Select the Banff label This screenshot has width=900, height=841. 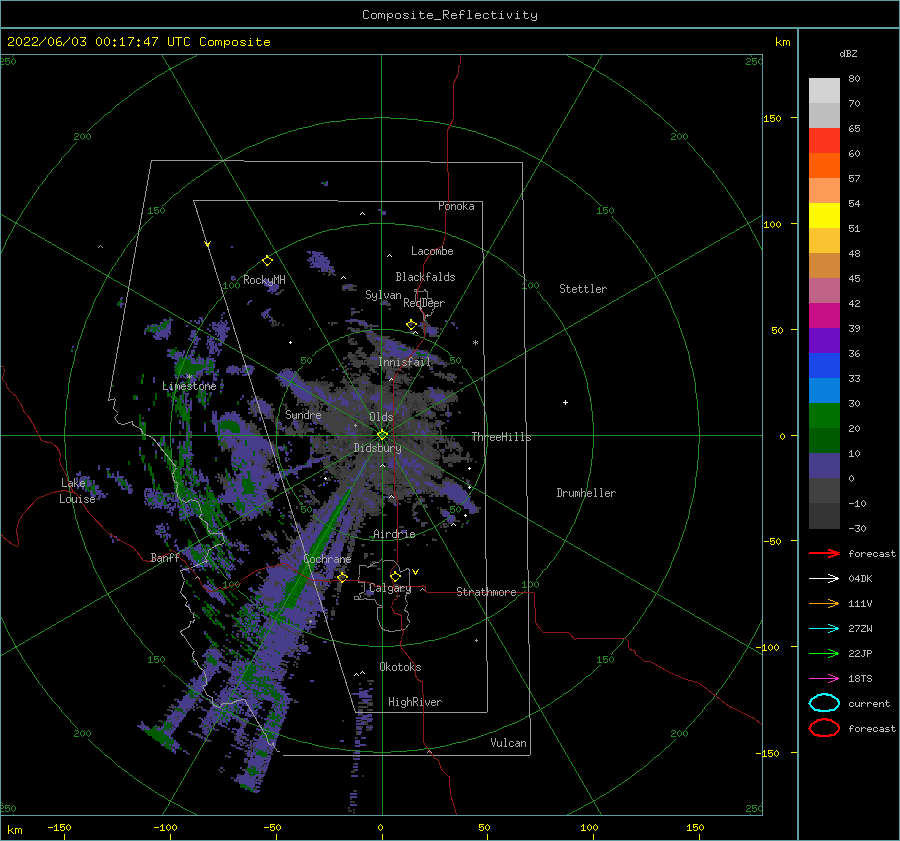[x=165, y=558]
